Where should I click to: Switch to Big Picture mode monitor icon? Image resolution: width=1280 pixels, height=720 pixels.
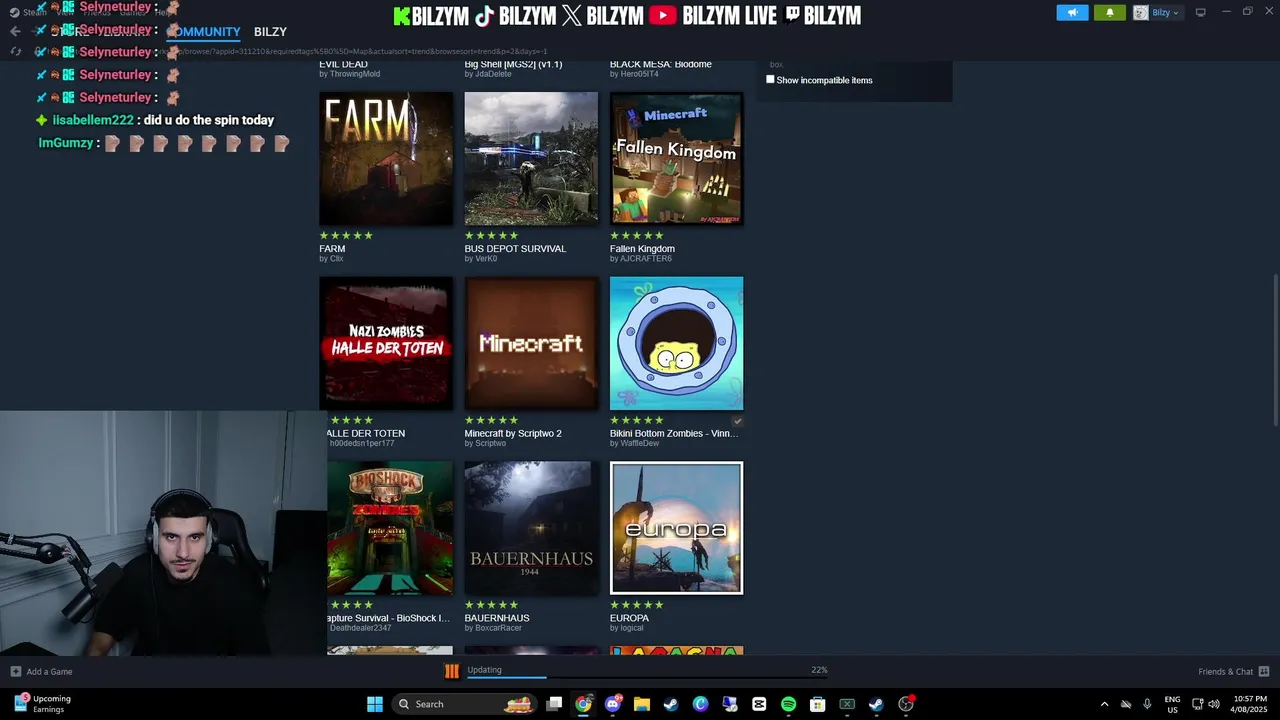click(1201, 12)
